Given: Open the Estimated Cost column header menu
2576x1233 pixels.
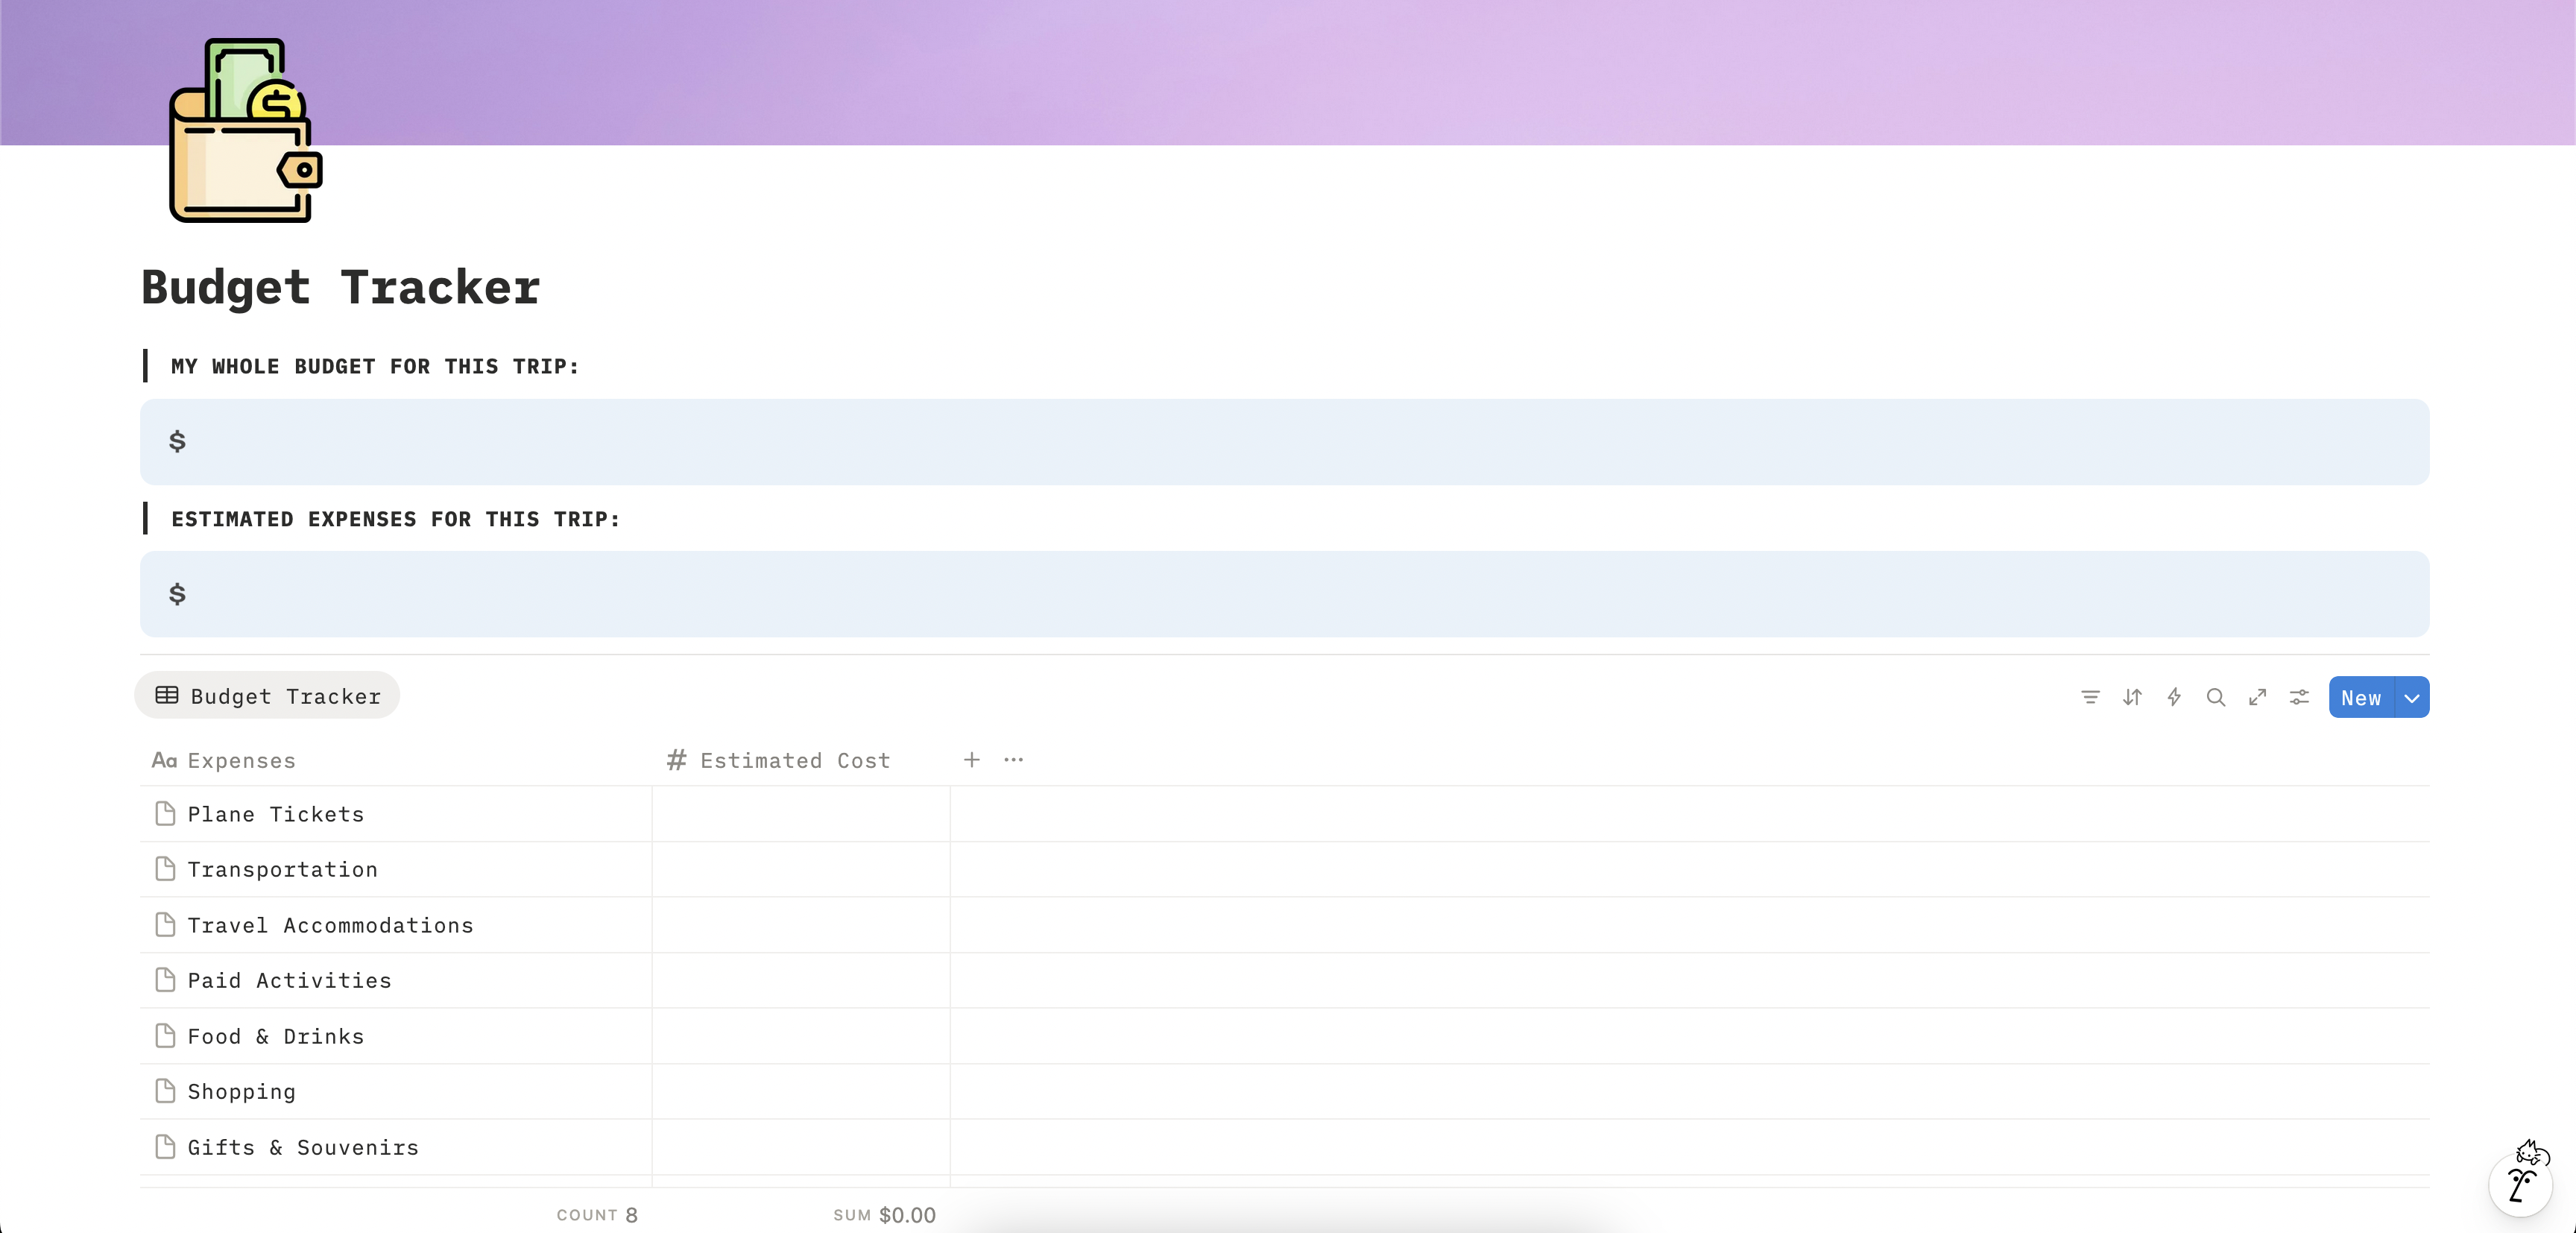Looking at the screenshot, I should (794, 761).
